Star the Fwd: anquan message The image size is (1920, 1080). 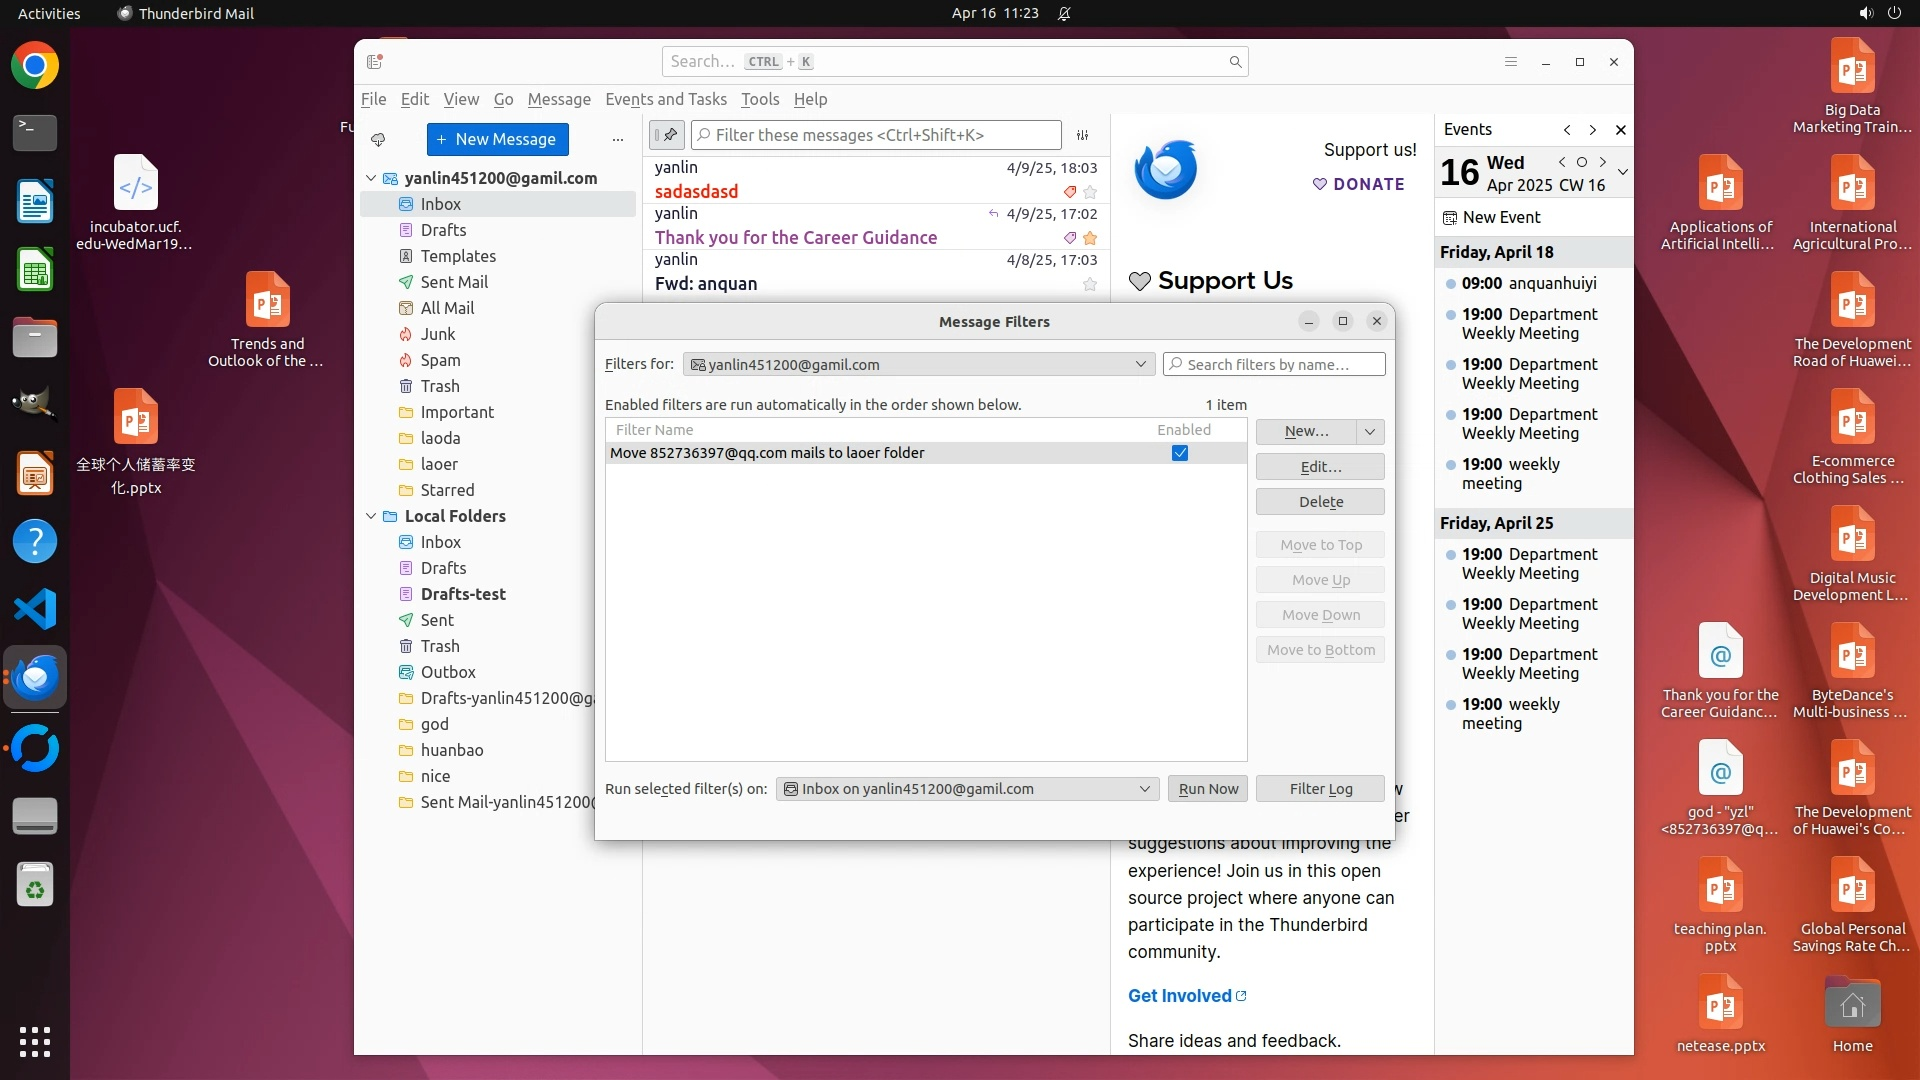(x=1090, y=285)
